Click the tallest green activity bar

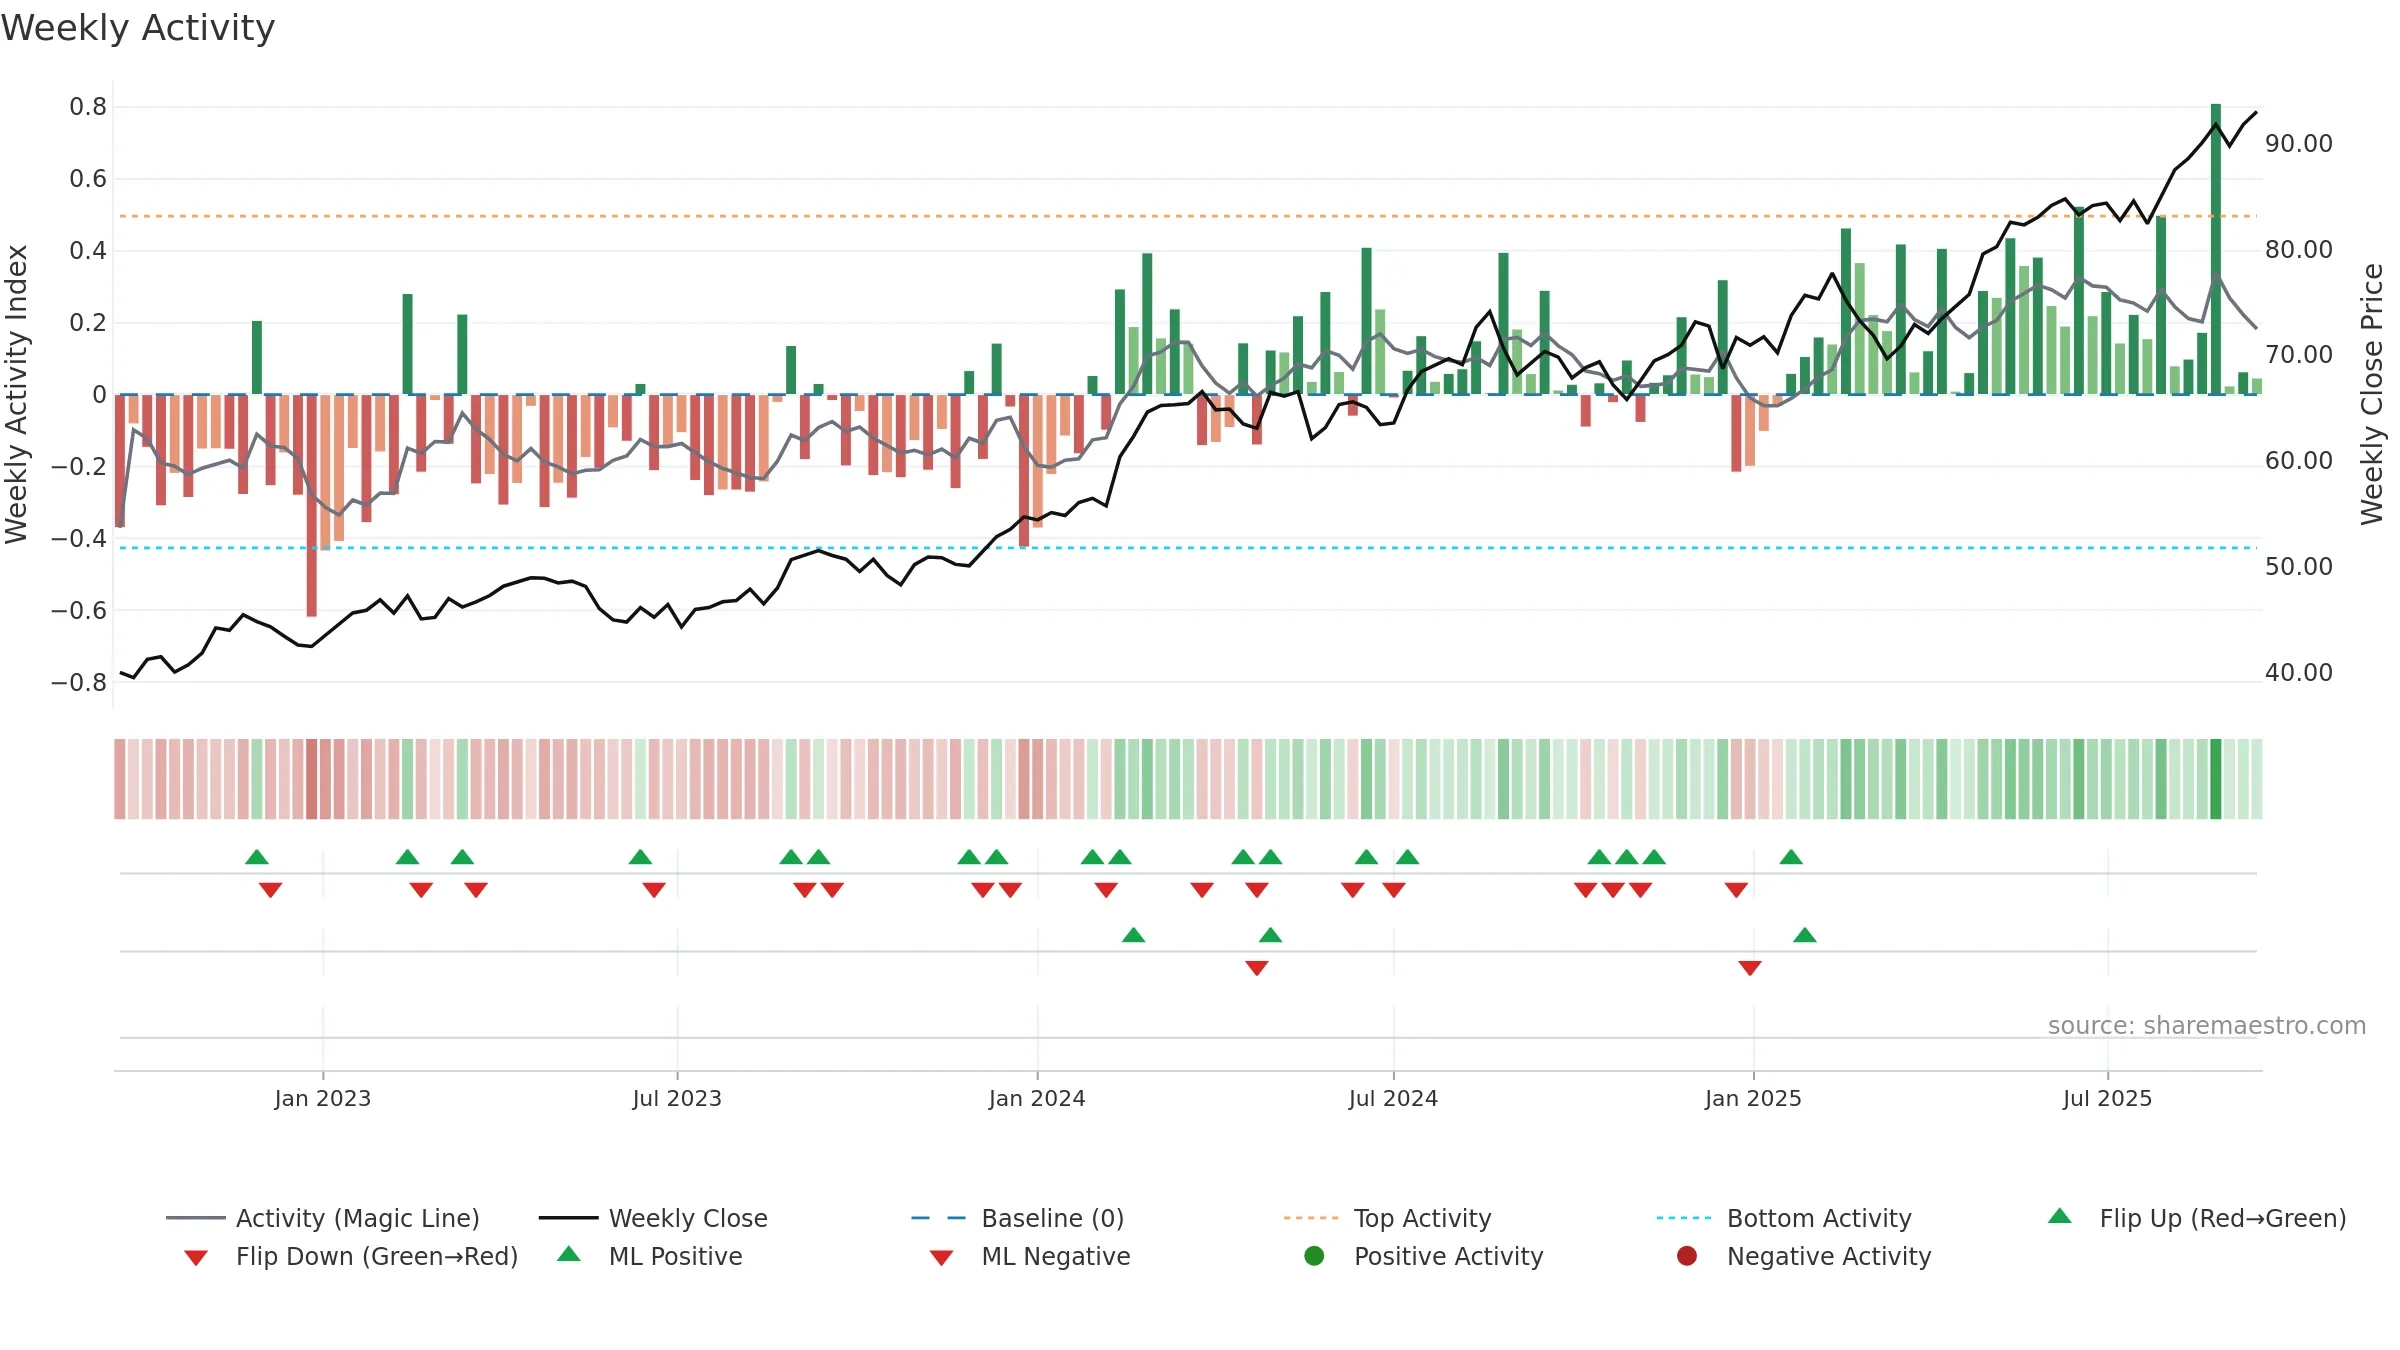pos(2216,249)
